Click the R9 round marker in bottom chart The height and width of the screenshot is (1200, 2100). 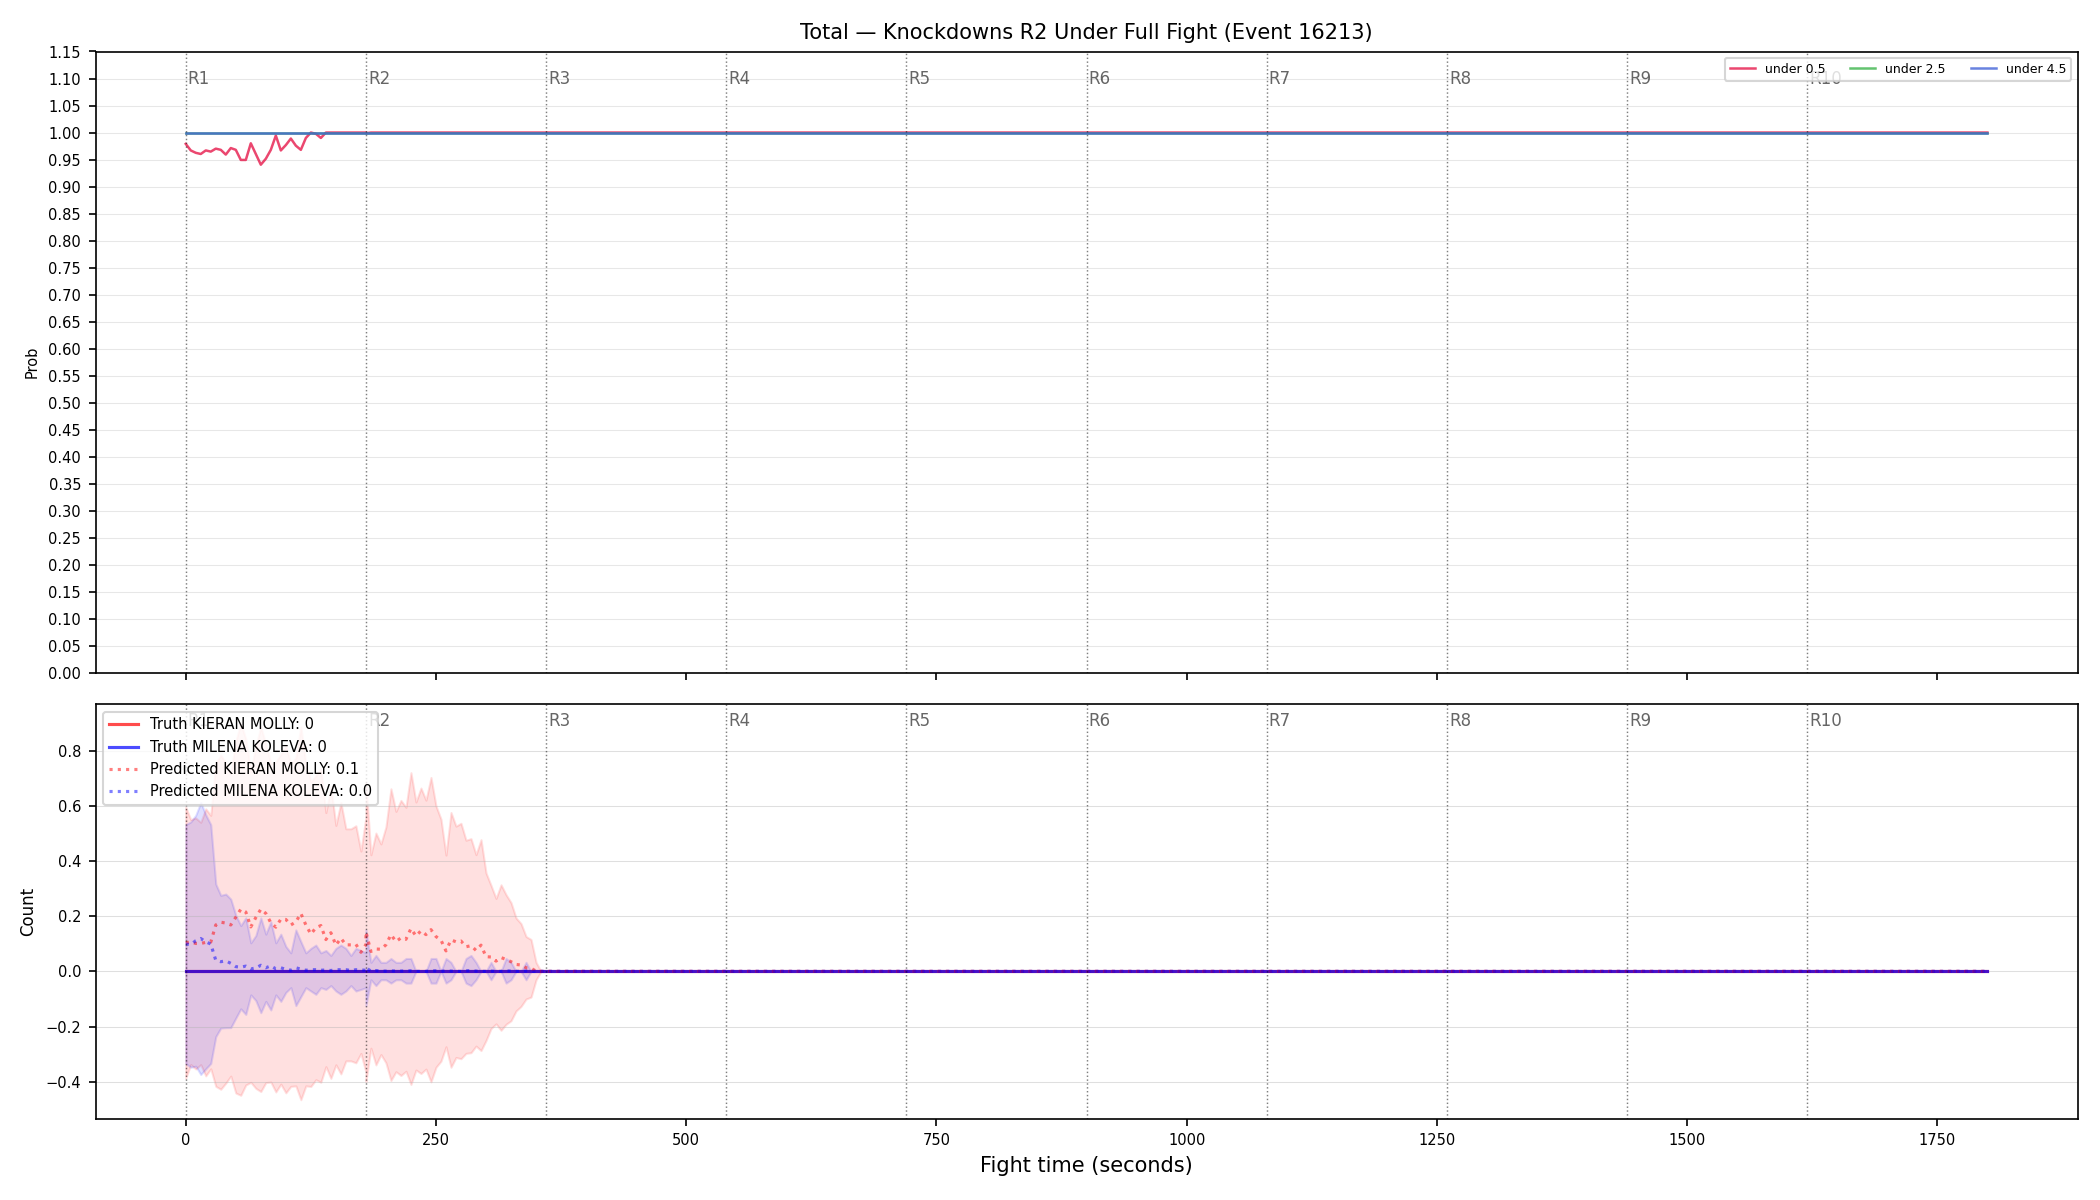point(1640,720)
